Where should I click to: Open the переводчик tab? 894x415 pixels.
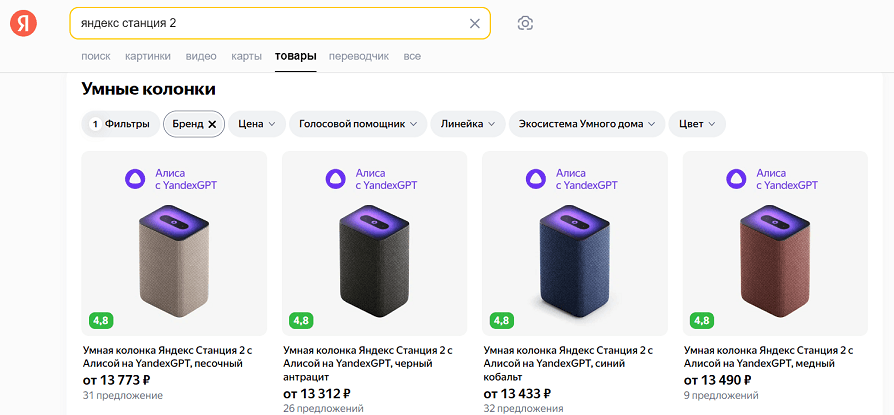click(x=358, y=56)
